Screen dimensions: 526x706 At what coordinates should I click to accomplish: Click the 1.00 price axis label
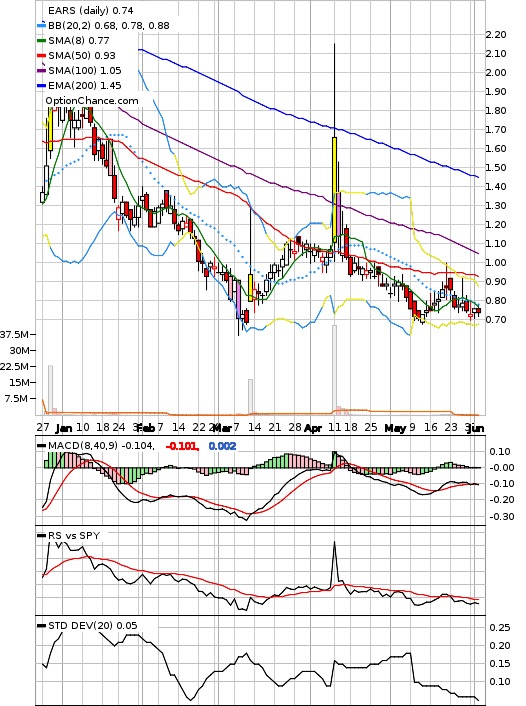496,262
